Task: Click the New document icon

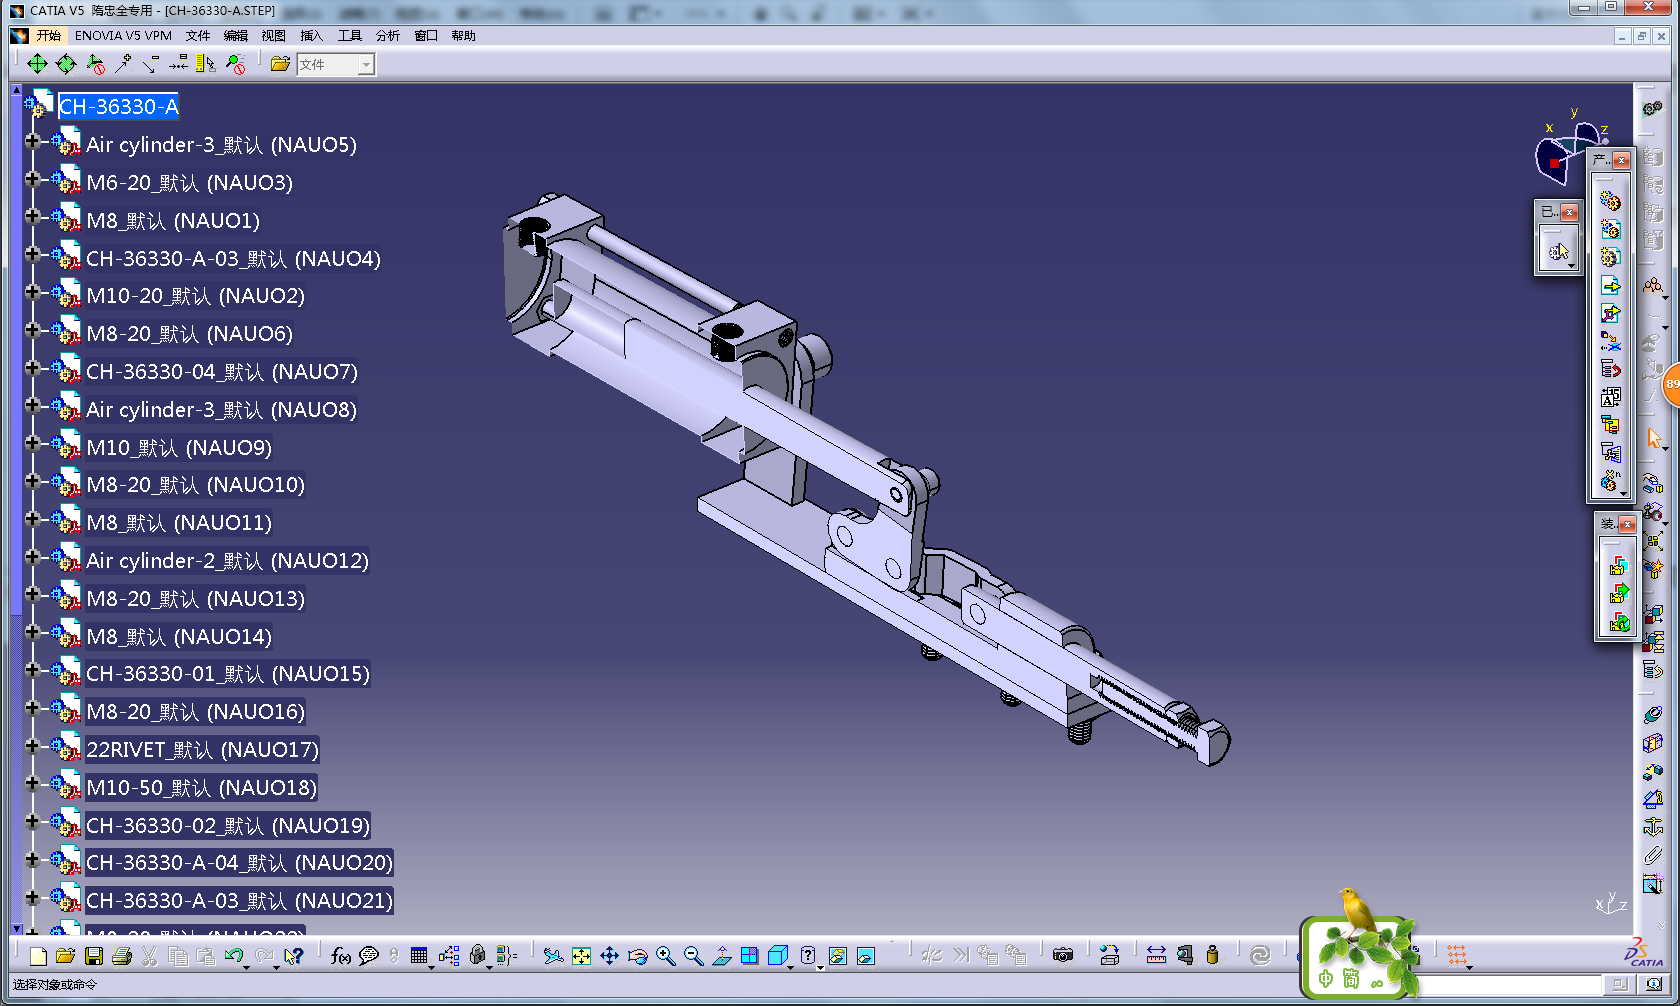Action: [x=38, y=957]
